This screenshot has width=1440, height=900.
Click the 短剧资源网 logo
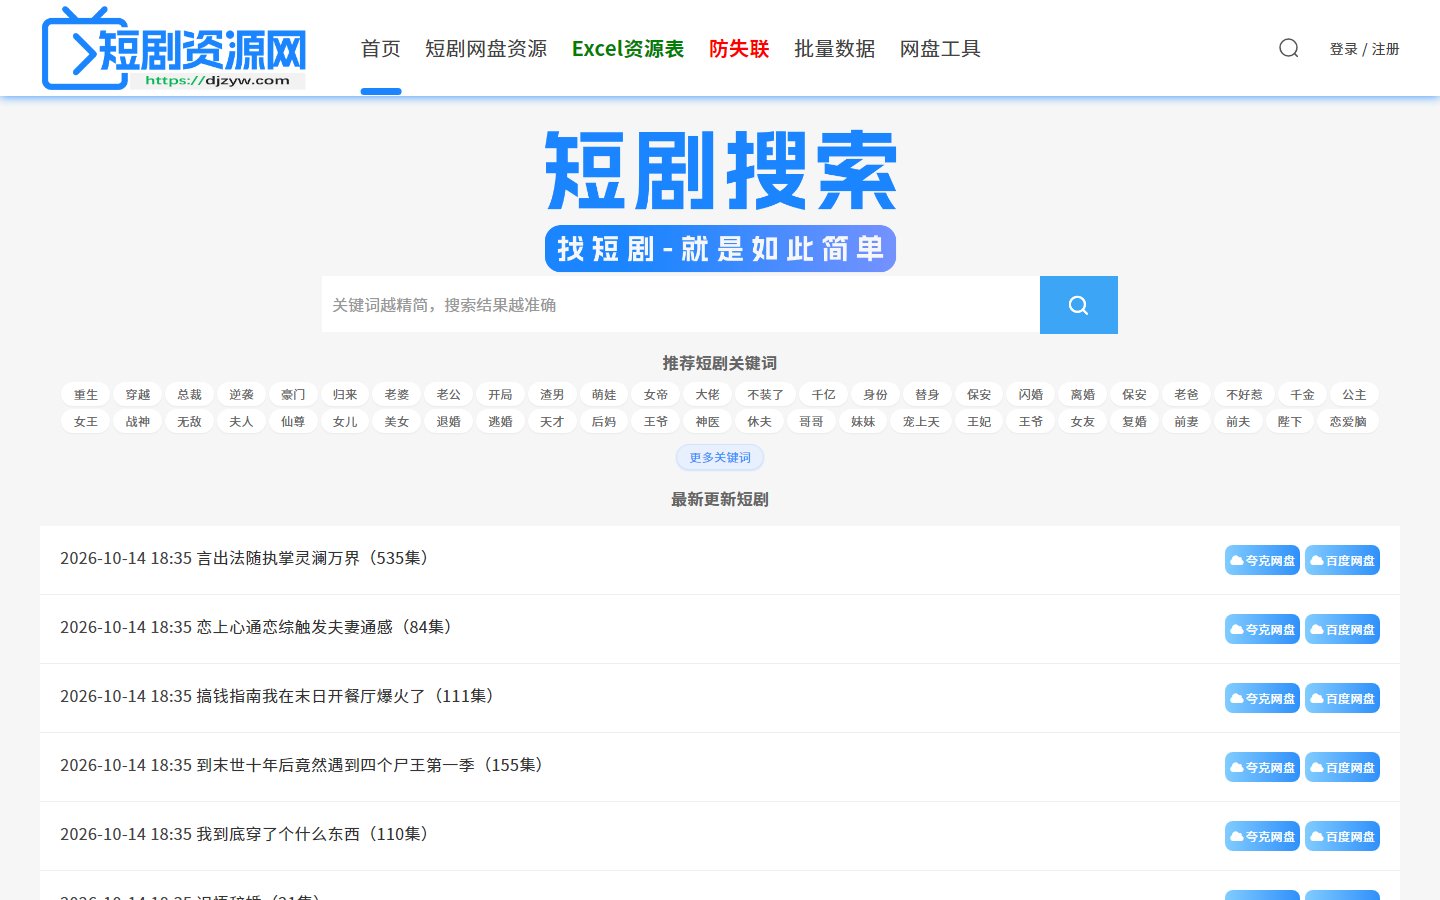pos(174,48)
